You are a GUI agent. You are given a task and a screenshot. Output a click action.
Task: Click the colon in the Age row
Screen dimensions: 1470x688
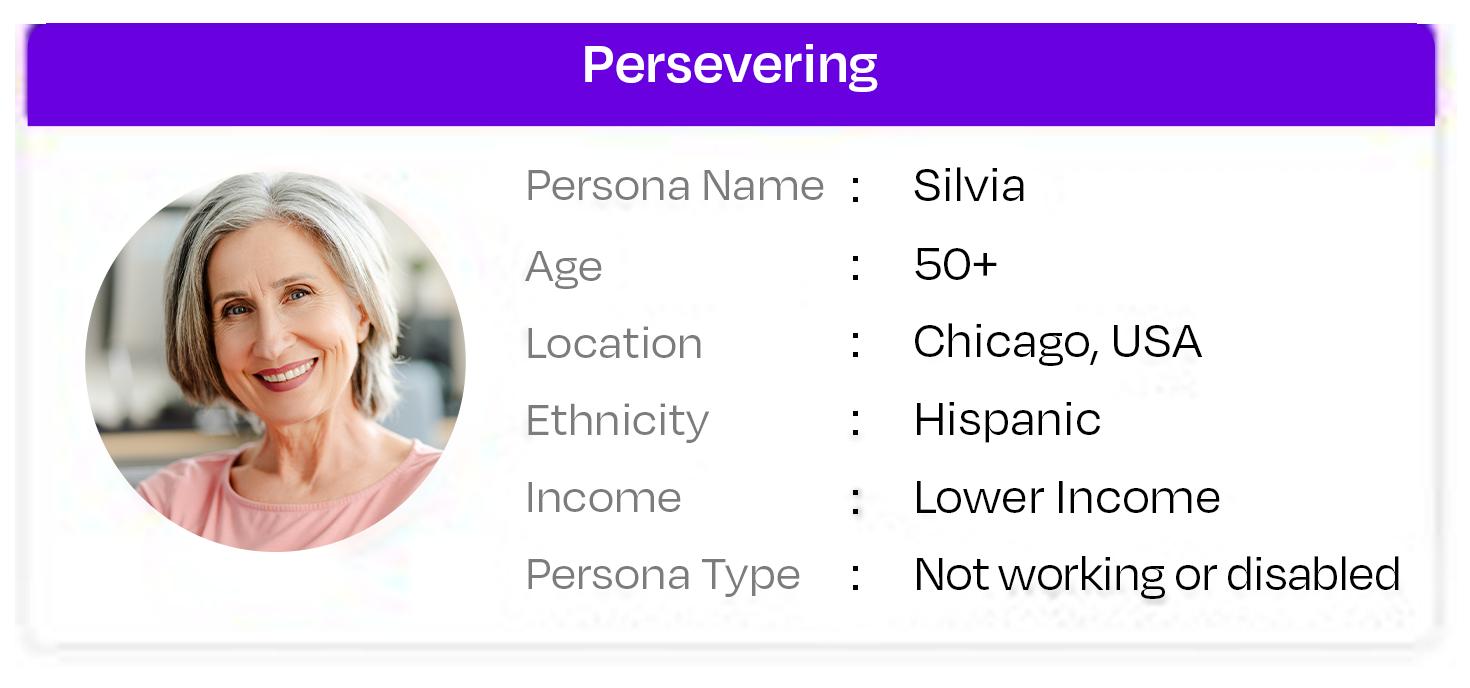(x=855, y=267)
